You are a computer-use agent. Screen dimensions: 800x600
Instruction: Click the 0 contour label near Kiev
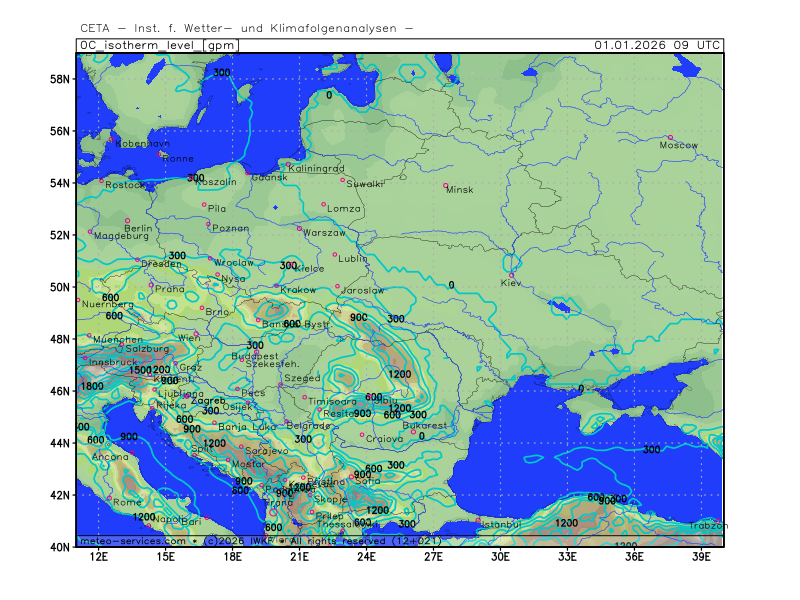coord(451,285)
